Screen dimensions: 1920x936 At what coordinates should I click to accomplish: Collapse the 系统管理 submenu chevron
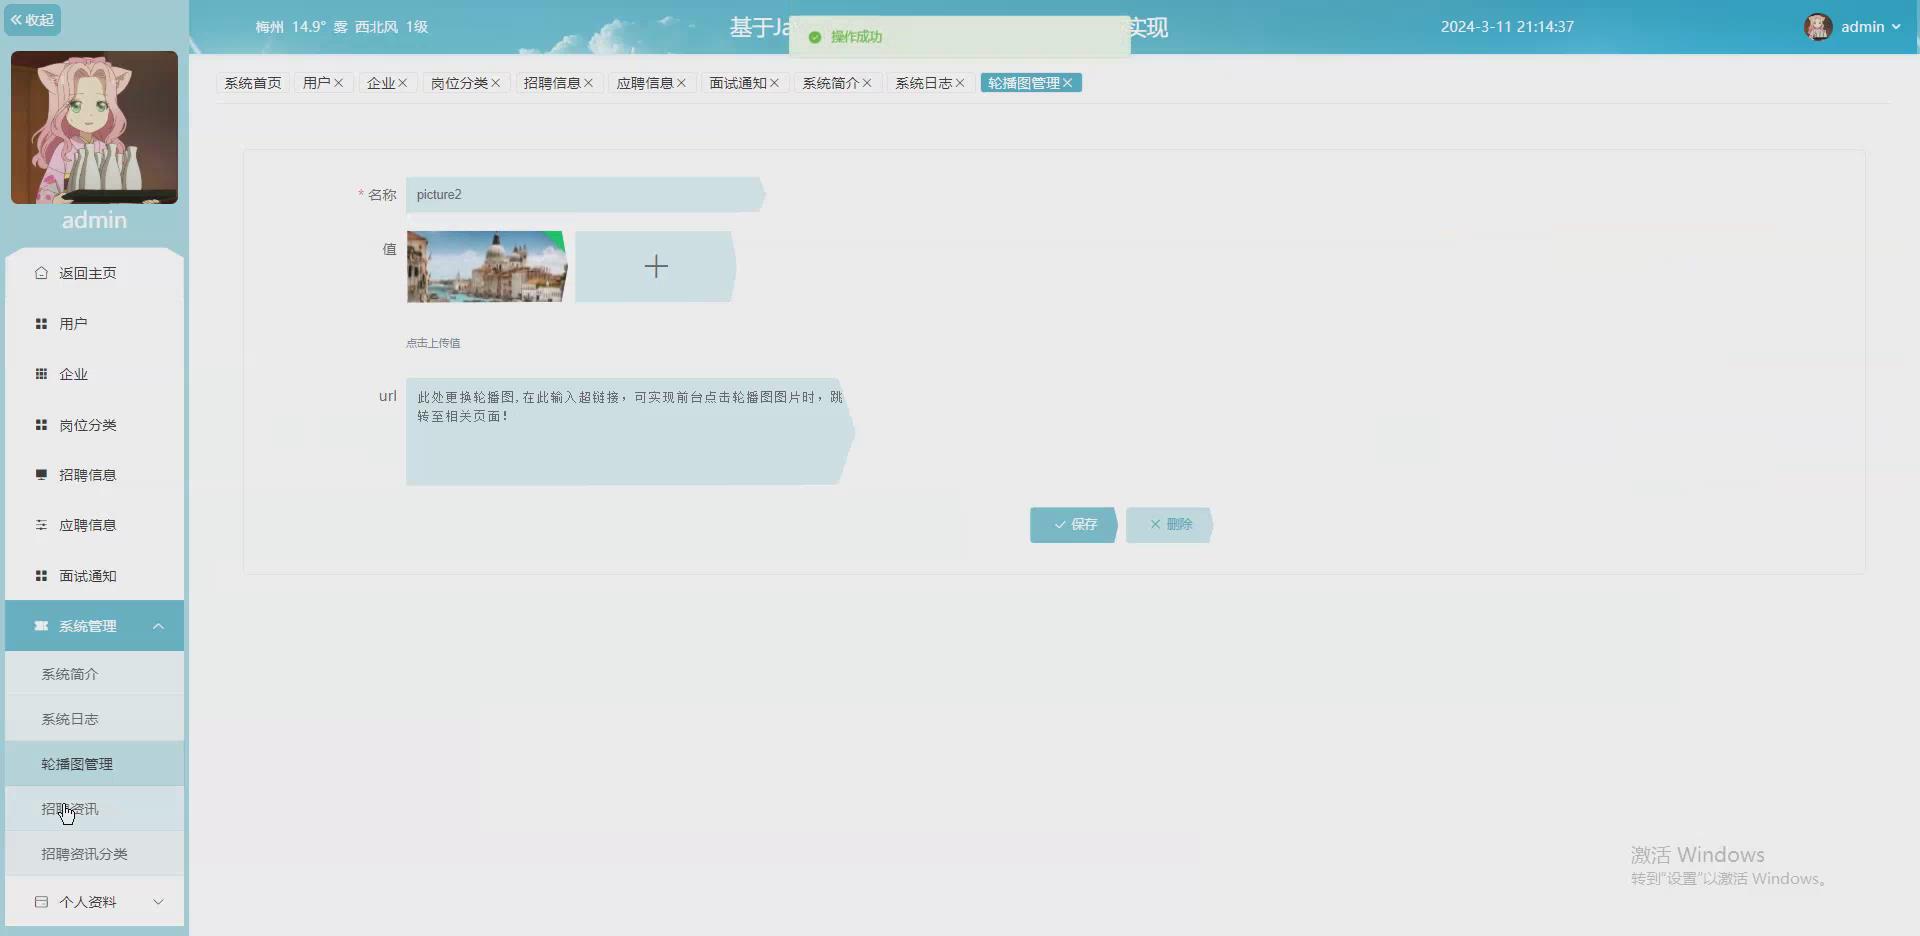pos(158,626)
